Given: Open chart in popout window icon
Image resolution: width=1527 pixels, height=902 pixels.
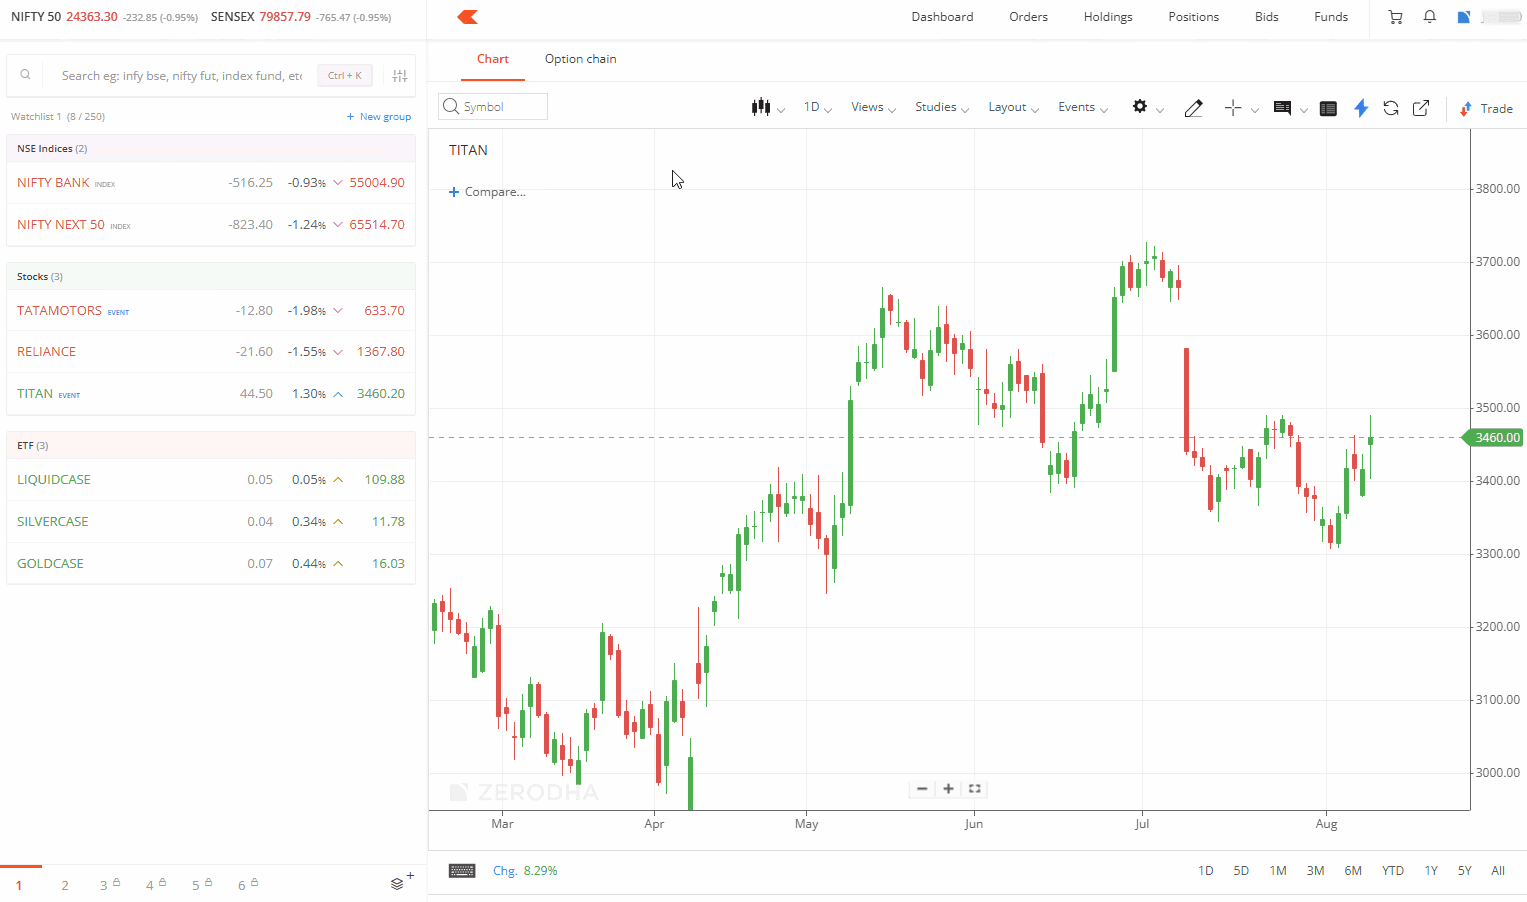Looking at the screenshot, I should pyautogui.click(x=1421, y=108).
